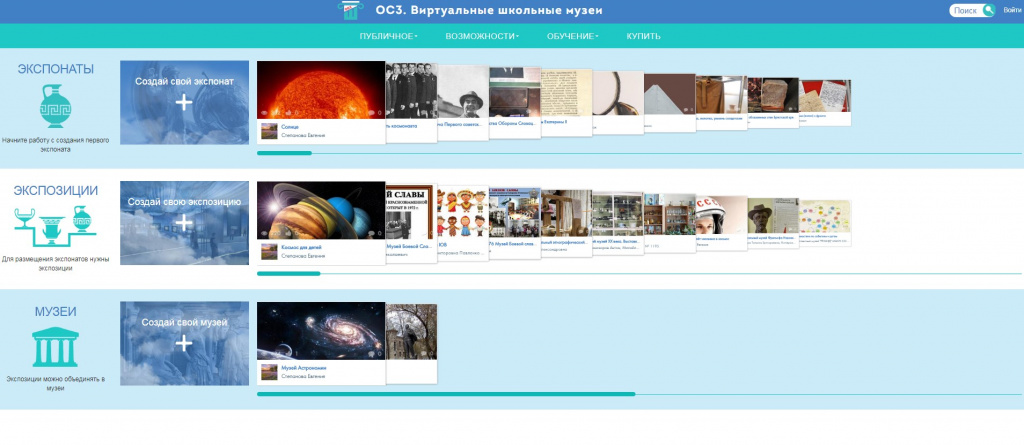
Task: Open the ethnographic loom exposition thumbnail
Action: pos(566,214)
